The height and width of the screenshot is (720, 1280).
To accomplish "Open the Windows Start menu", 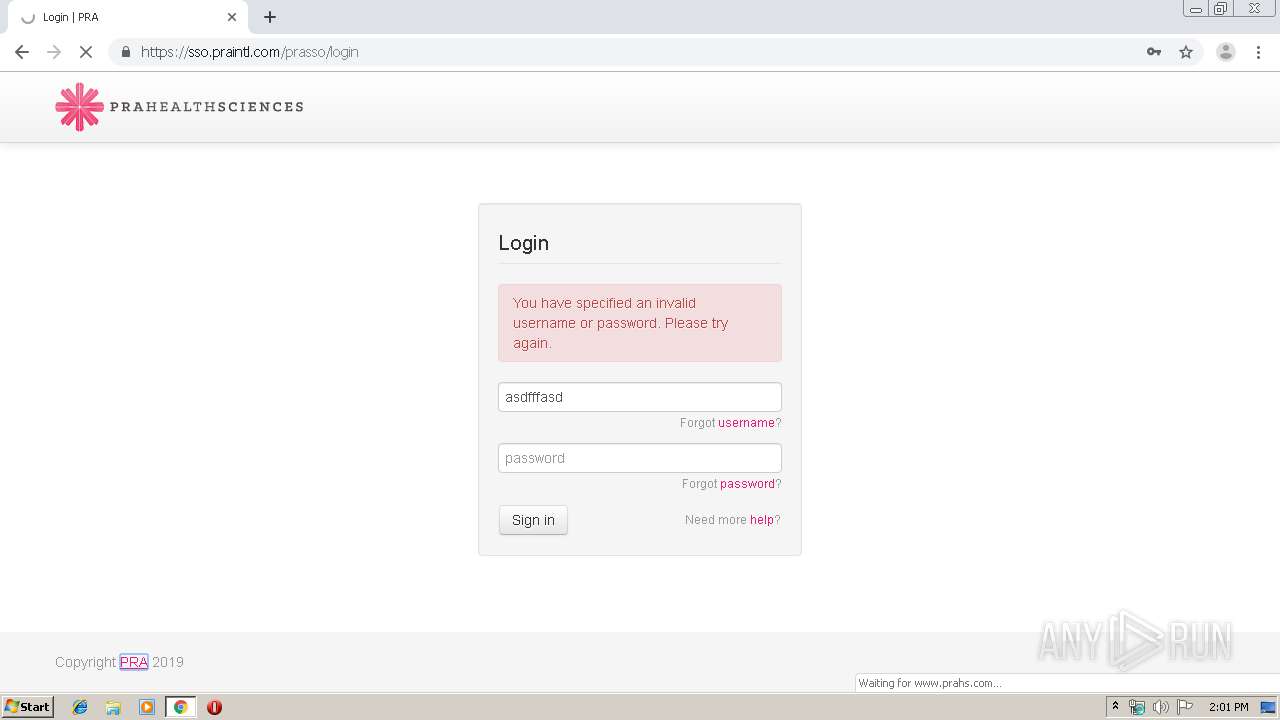I will 27,707.
